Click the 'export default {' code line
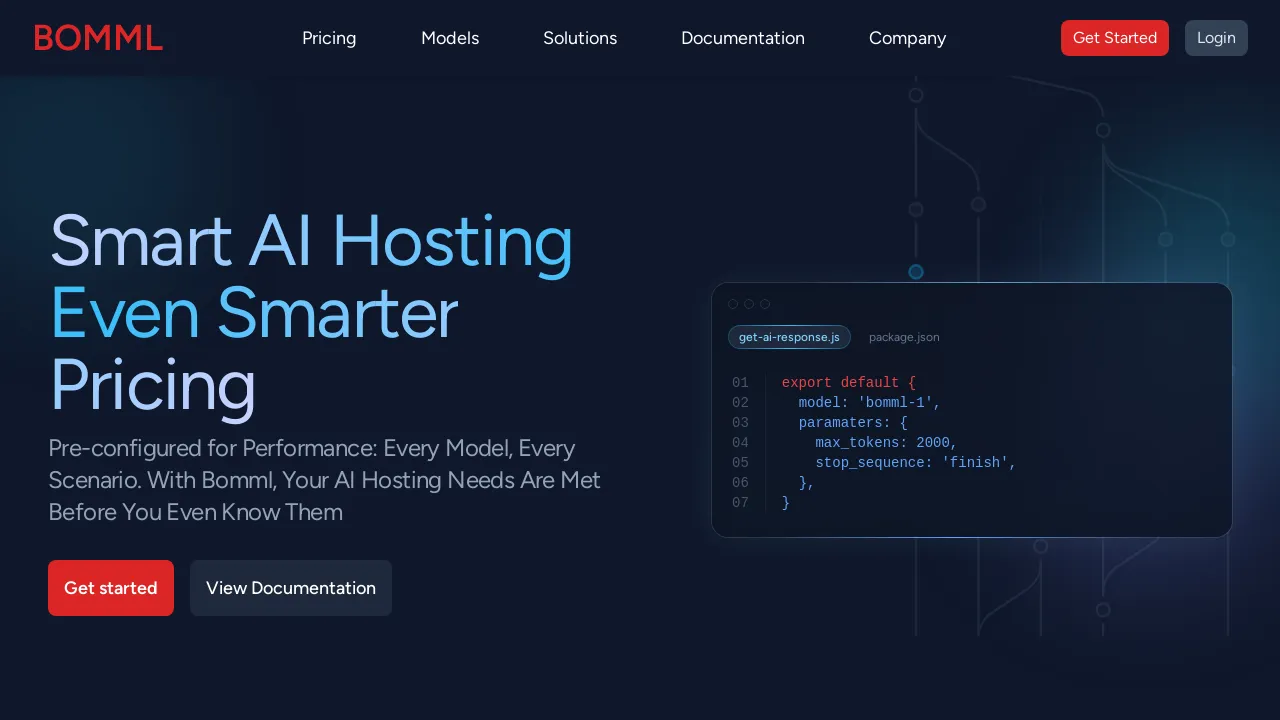The width and height of the screenshot is (1280, 720). pos(849,383)
